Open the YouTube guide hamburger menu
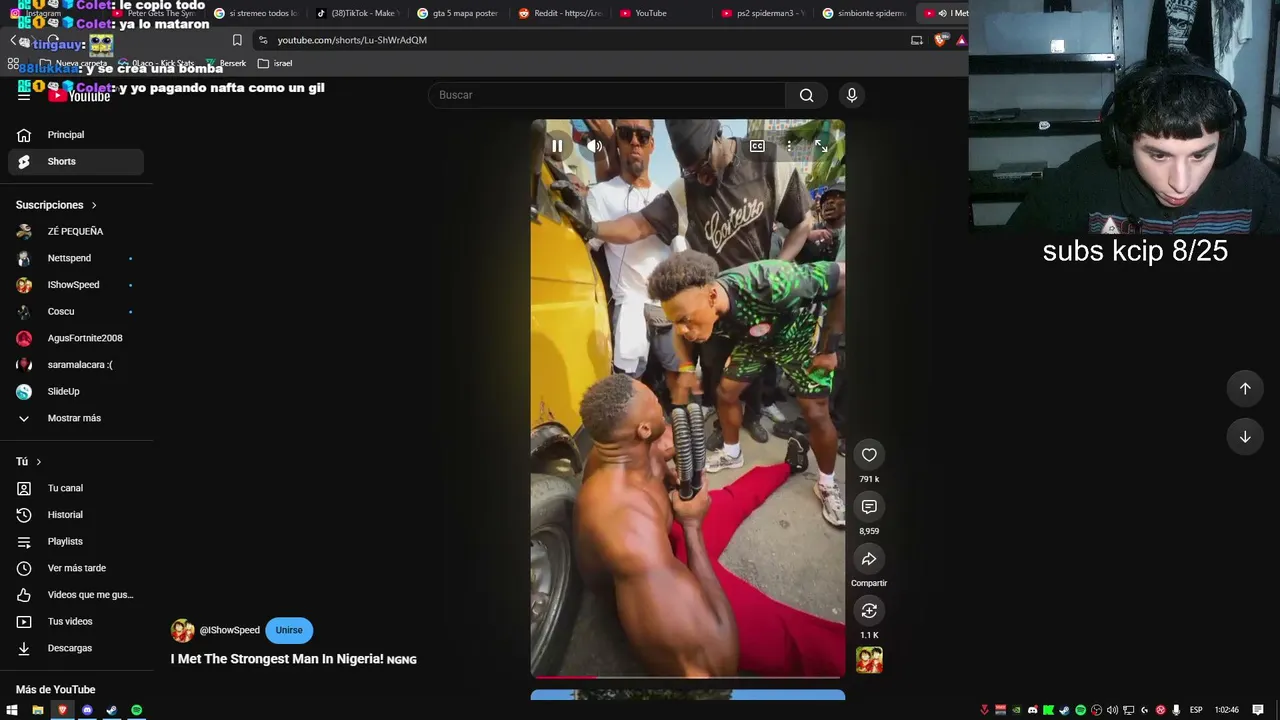Image resolution: width=1280 pixels, height=720 pixels. [x=24, y=95]
